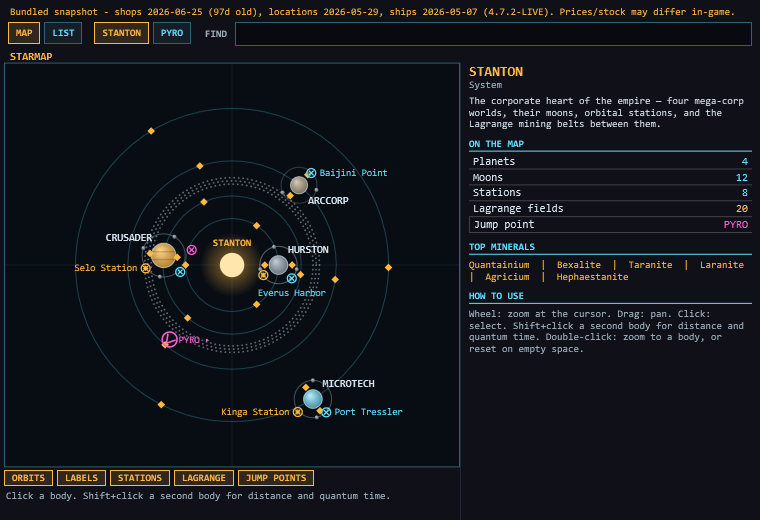Select the pink Pyro jump point marker

(169, 339)
